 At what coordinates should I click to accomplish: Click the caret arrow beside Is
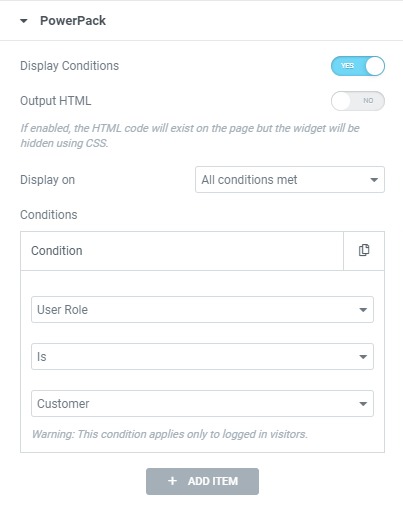pyautogui.click(x=363, y=357)
